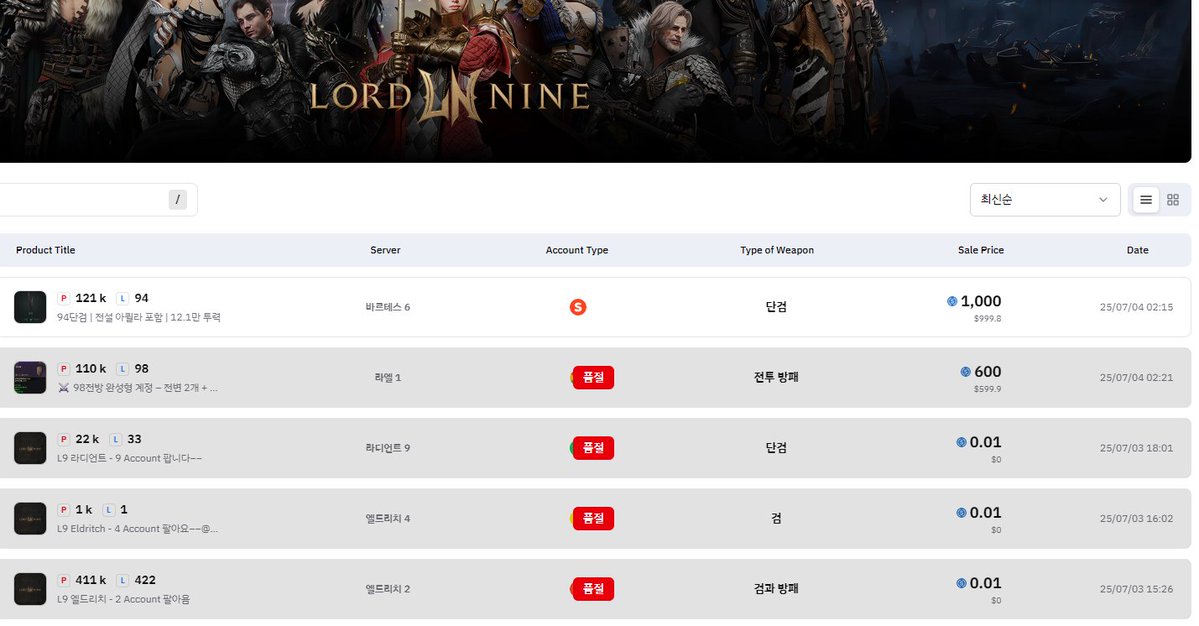The image size is (1199, 626).
Task: Click the coin icon next to 600
Action: pyautogui.click(x=966, y=371)
